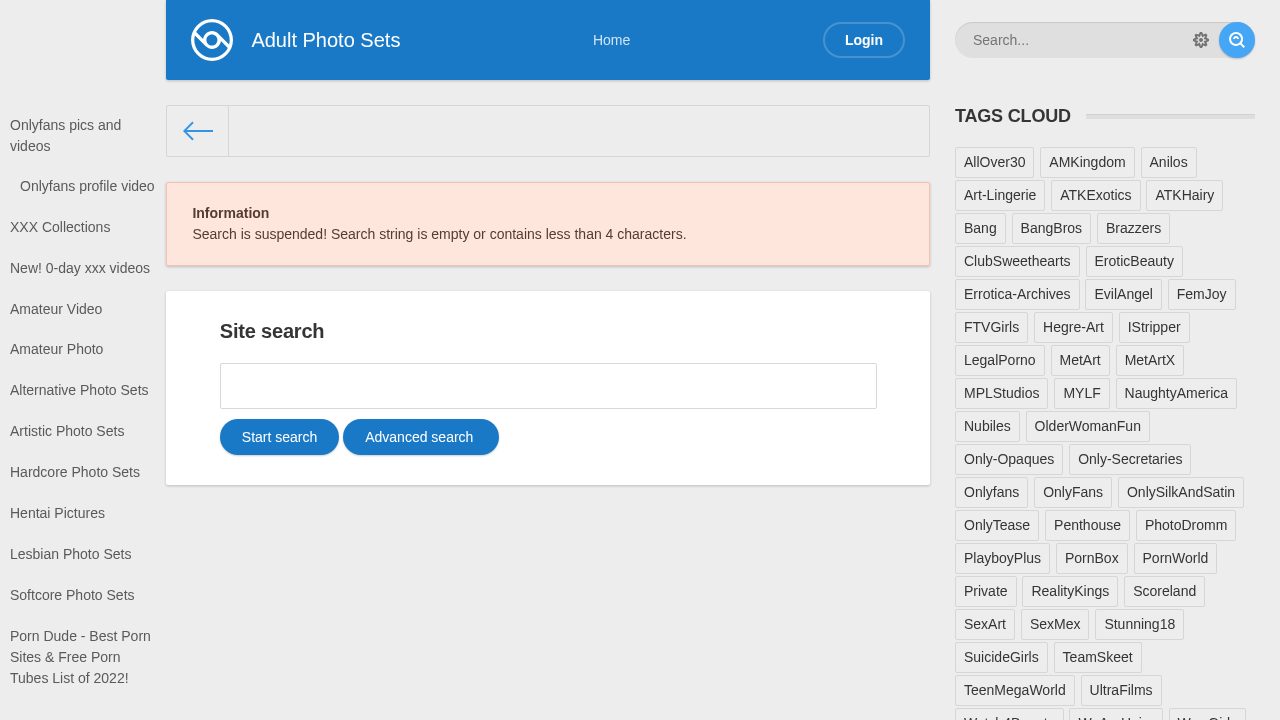Choose the MPLStudios tag
The image size is (1280, 720).
click(x=1002, y=394)
